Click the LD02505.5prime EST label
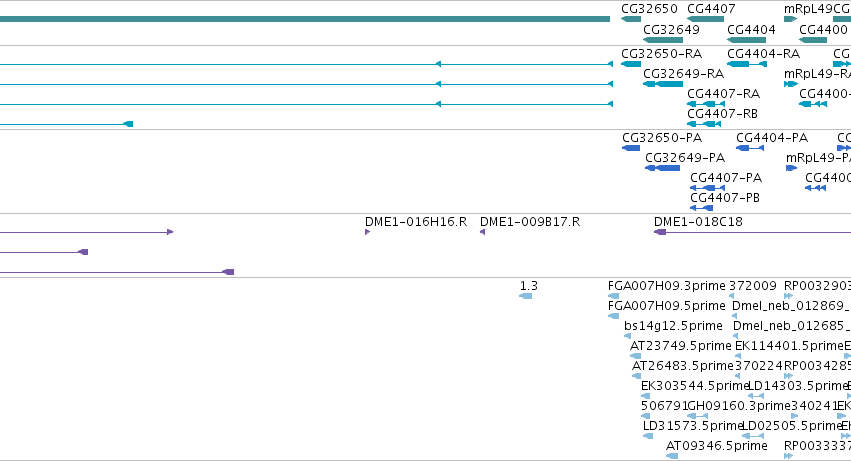The width and height of the screenshot is (851, 461). coord(791,426)
